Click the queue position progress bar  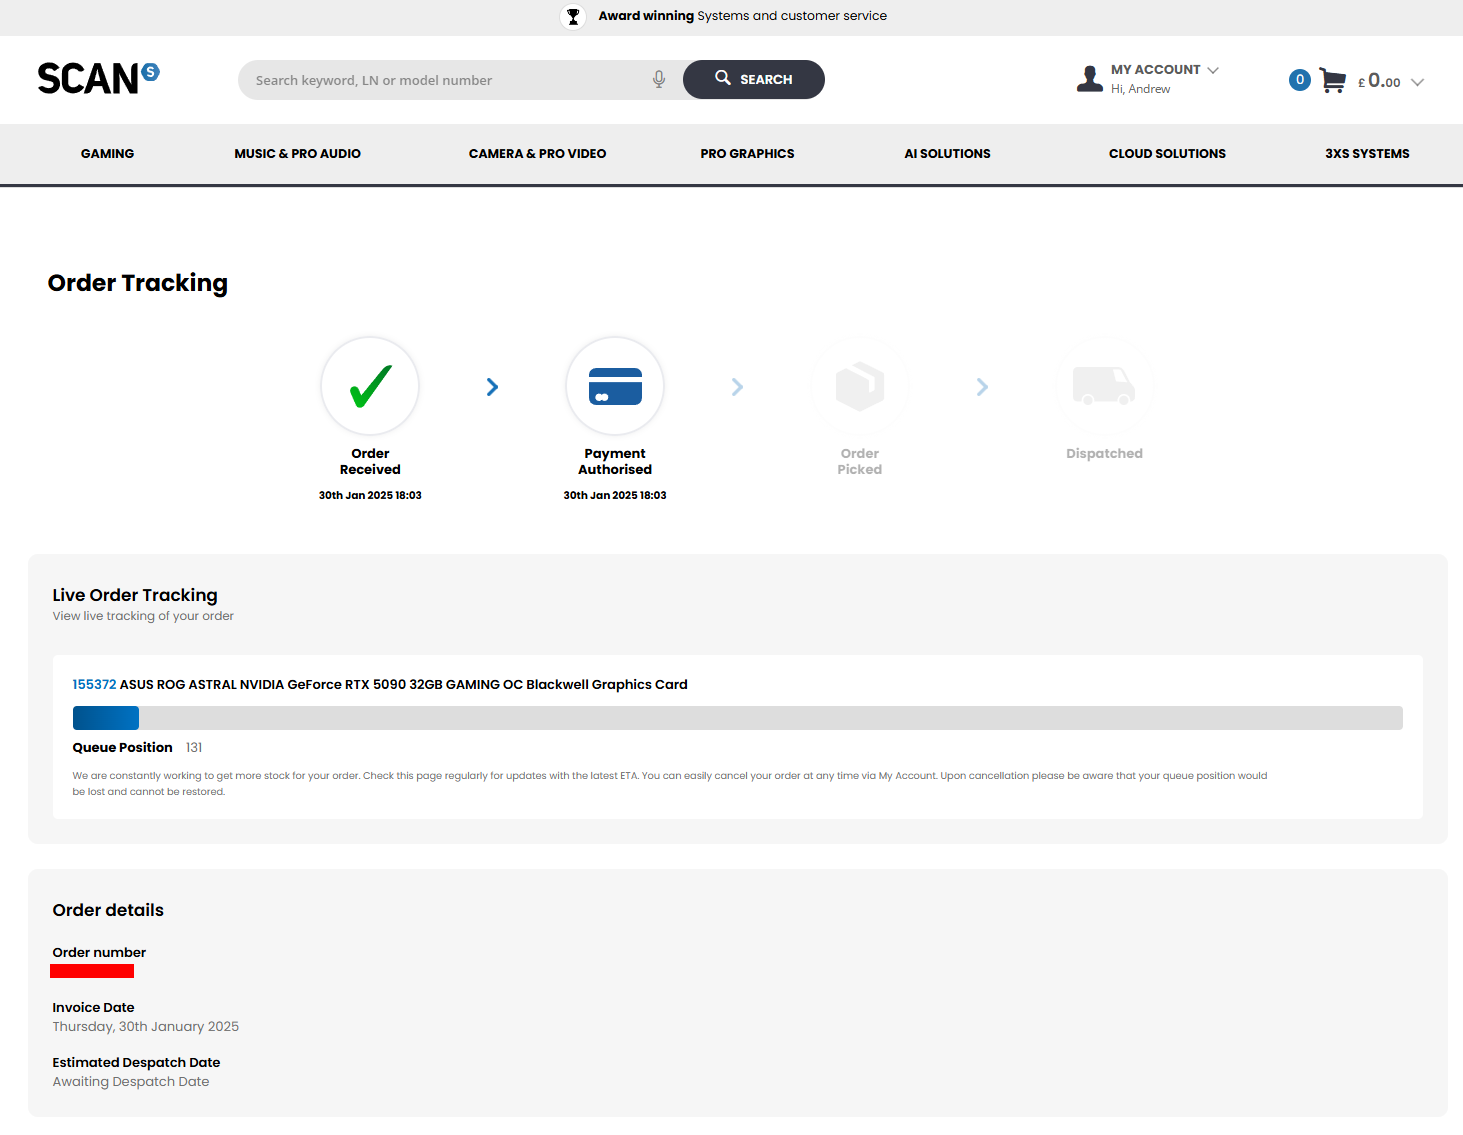point(737,718)
